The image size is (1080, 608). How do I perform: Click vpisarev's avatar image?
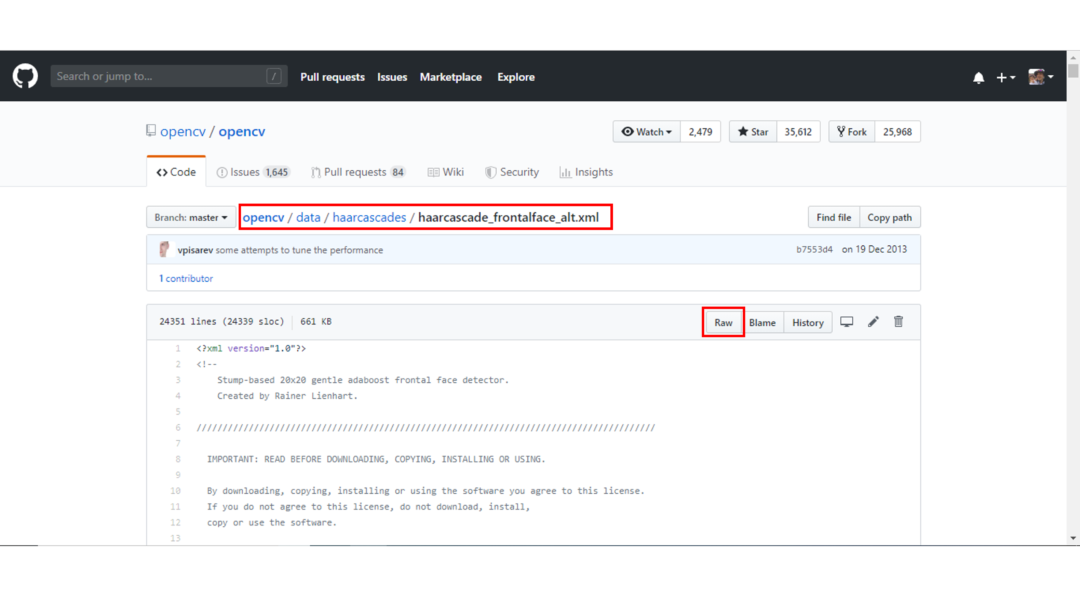165,249
